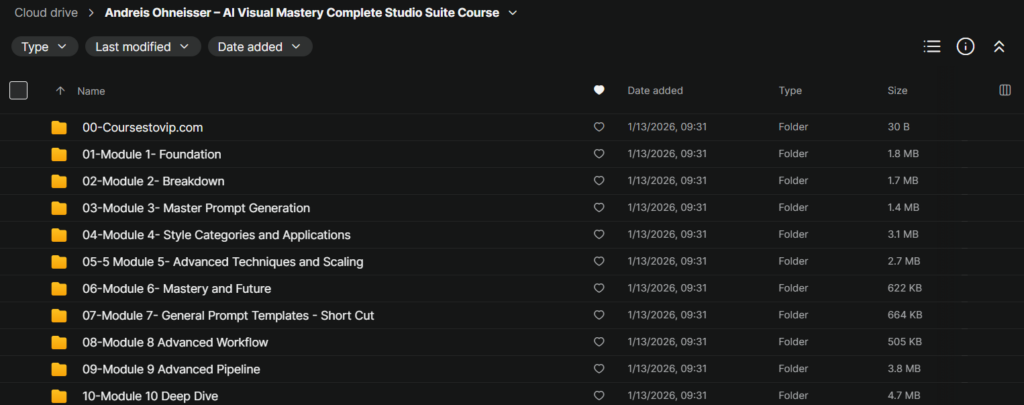The height and width of the screenshot is (405, 1024).
Task: Favorite the 04-Module 4 Style Categories folder
Action: tap(599, 235)
